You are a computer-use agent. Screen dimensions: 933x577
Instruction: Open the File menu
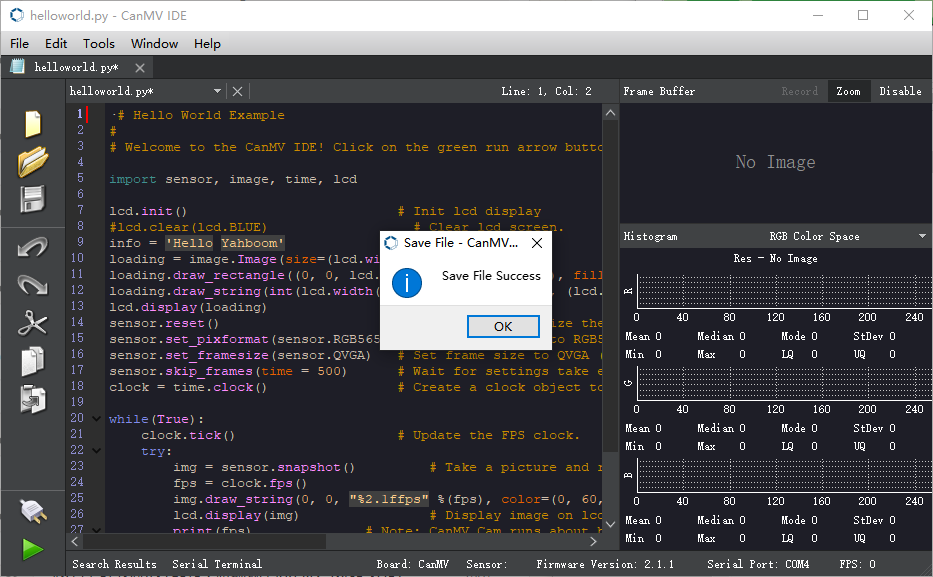19,43
